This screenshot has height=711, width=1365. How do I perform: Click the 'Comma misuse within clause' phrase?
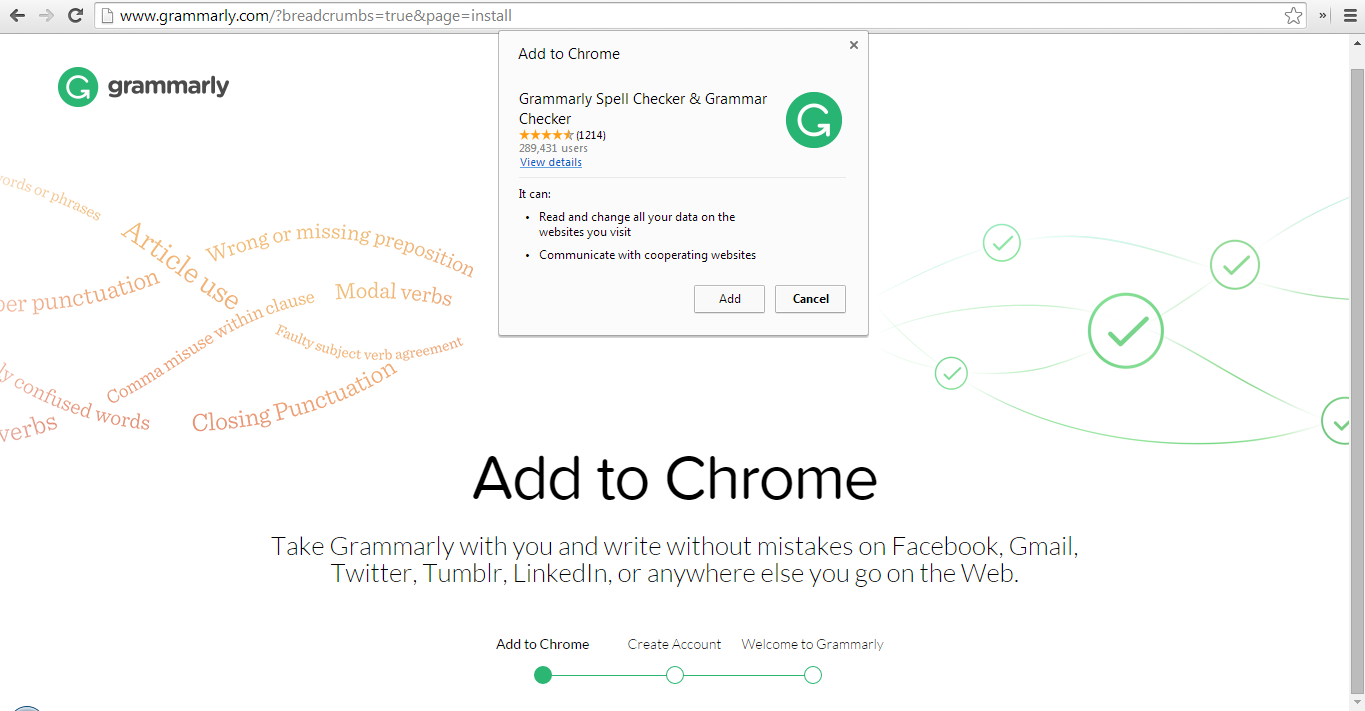211,346
